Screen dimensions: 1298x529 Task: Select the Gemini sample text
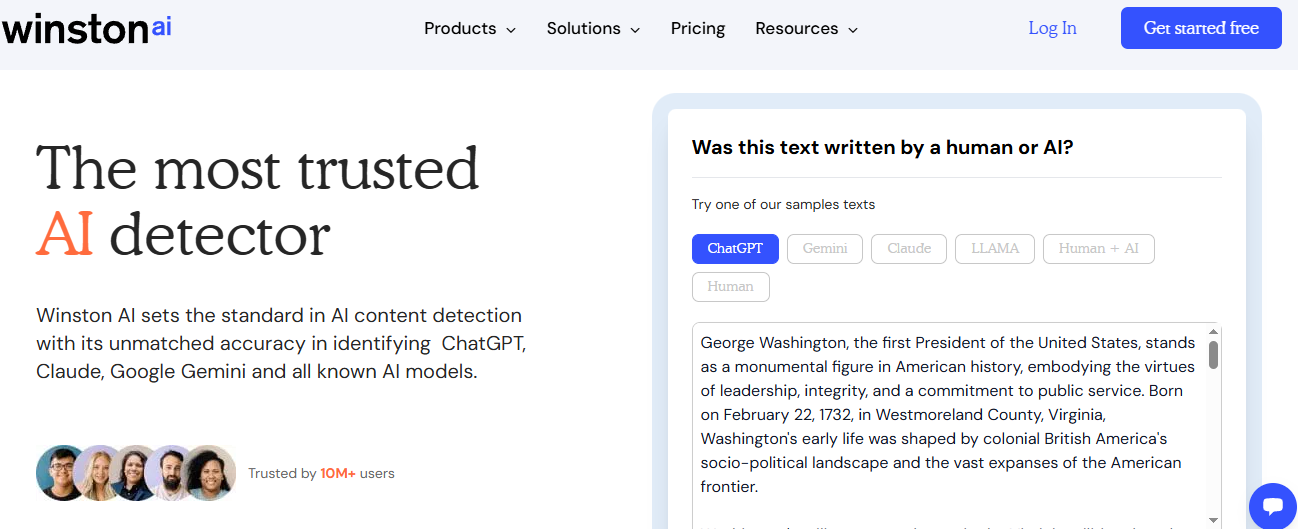pos(825,249)
